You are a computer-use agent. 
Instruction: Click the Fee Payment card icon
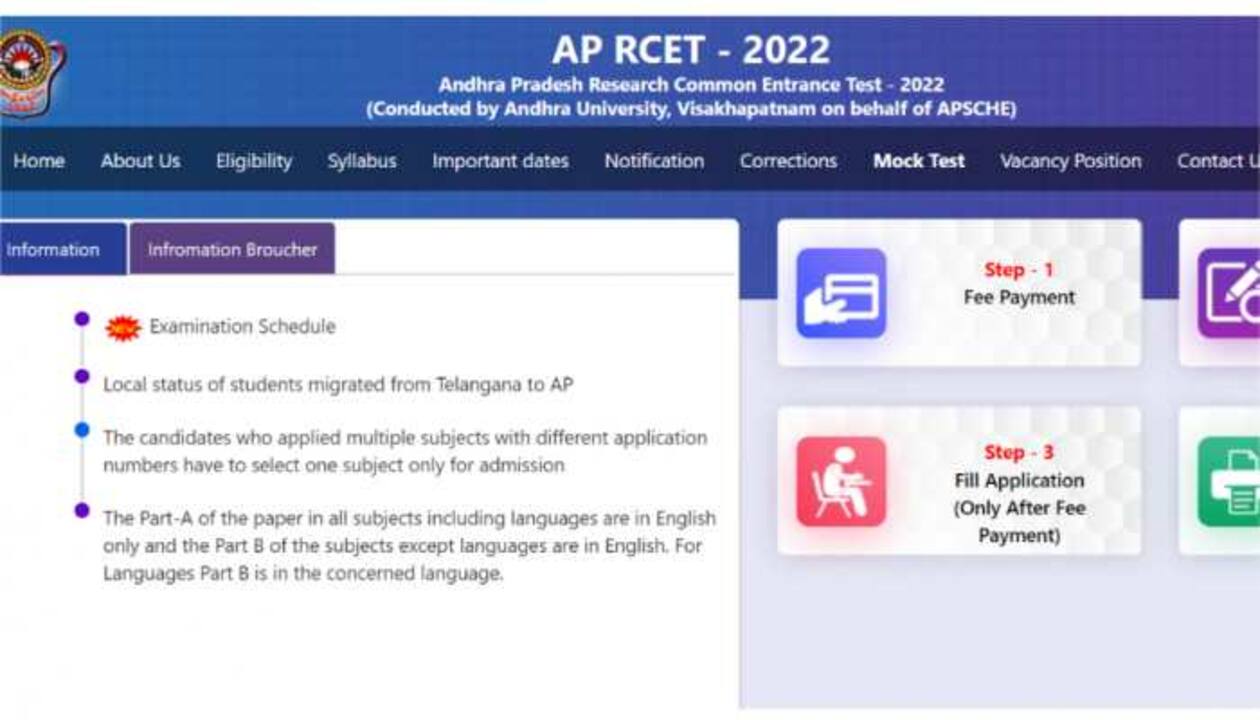pyautogui.click(x=841, y=293)
